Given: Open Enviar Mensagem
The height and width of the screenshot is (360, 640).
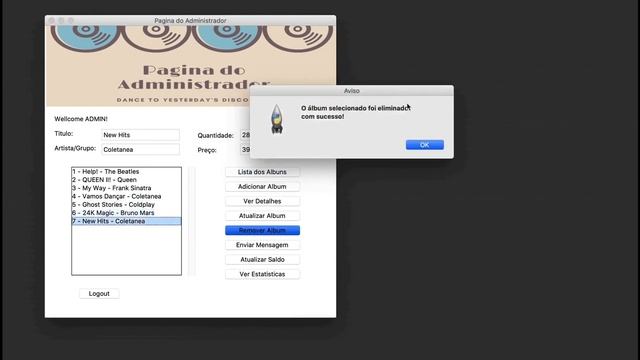Looking at the screenshot, I should pyautogui.click(x=262, y=245).
